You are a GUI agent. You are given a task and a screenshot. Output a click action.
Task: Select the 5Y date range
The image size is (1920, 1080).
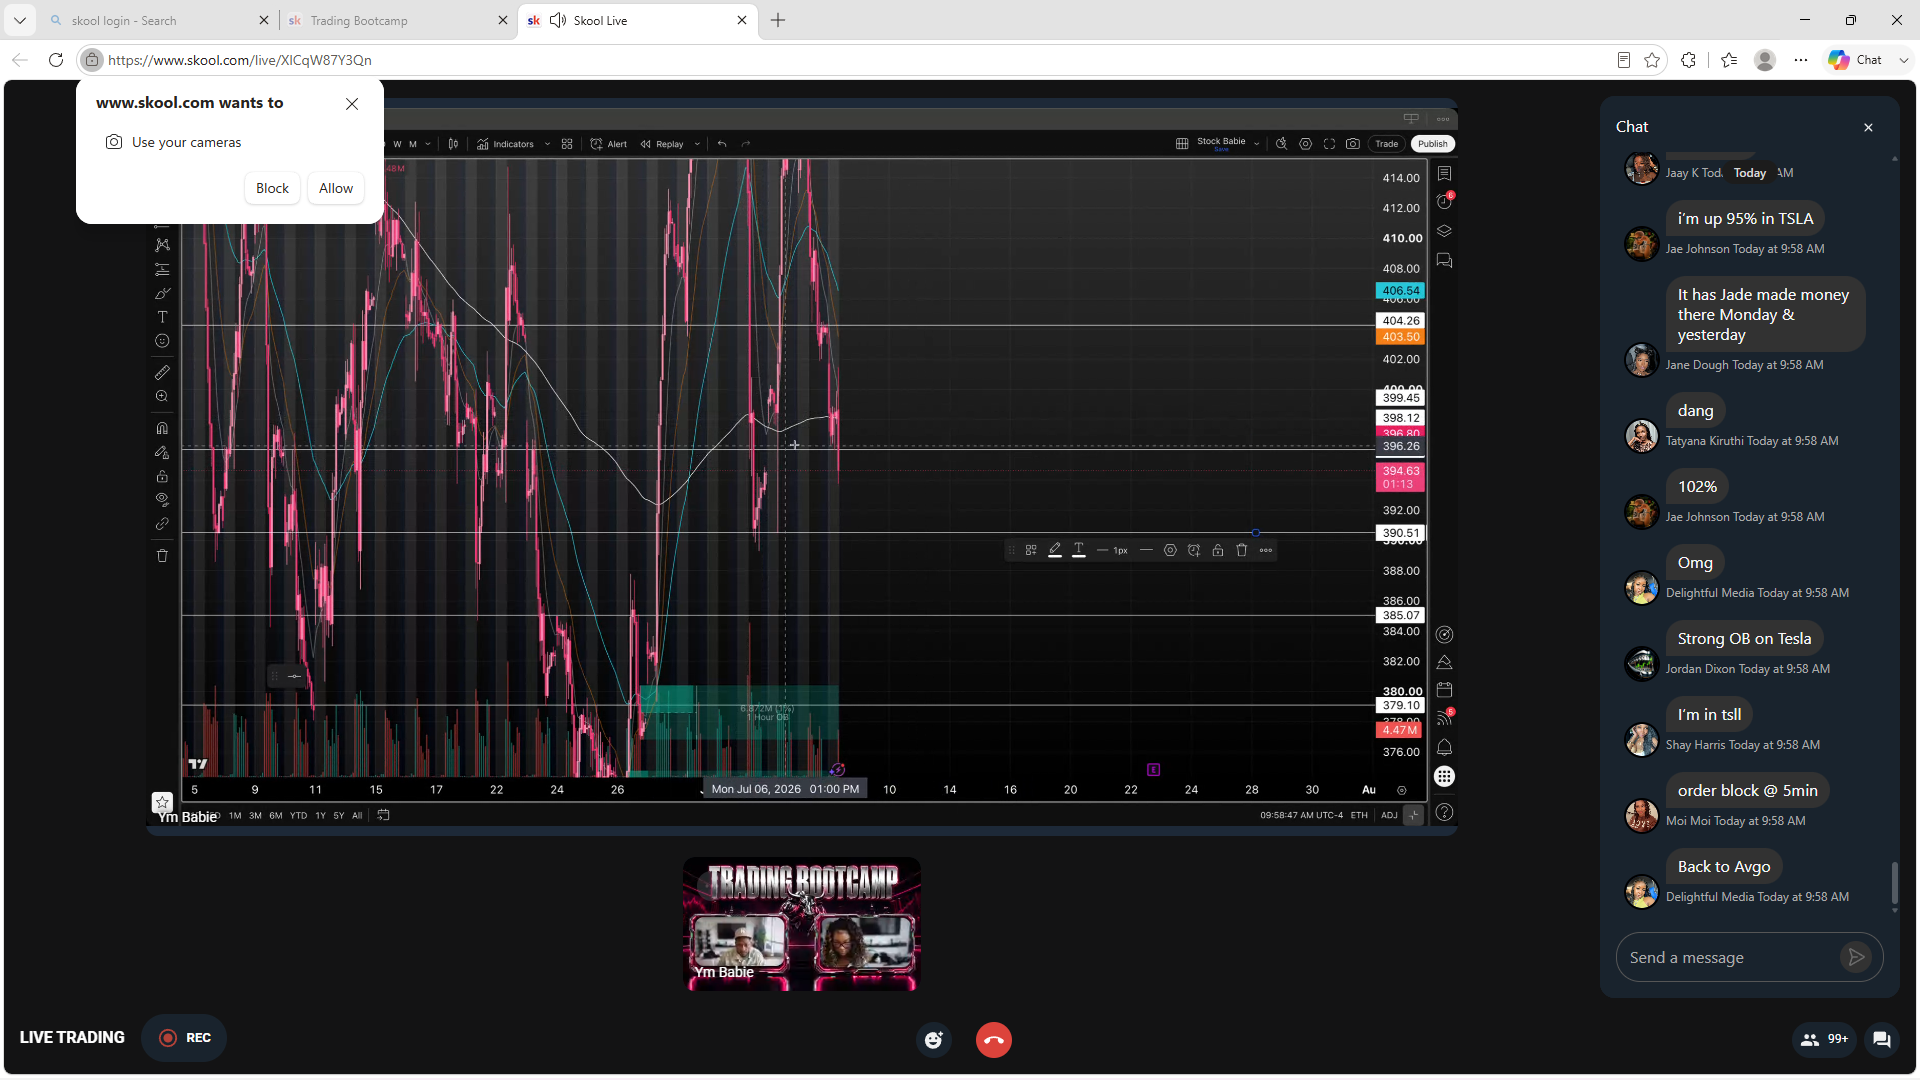(x=339, y=816)
